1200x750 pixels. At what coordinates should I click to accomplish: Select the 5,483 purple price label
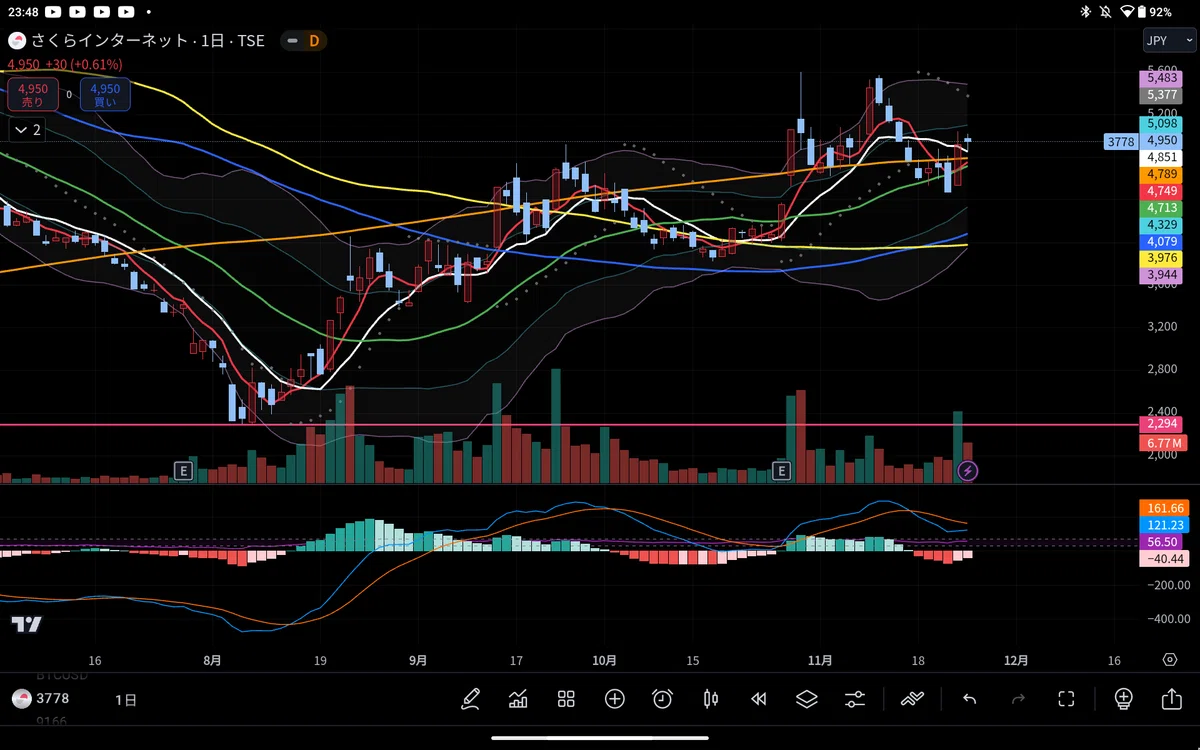[1162, 78]
